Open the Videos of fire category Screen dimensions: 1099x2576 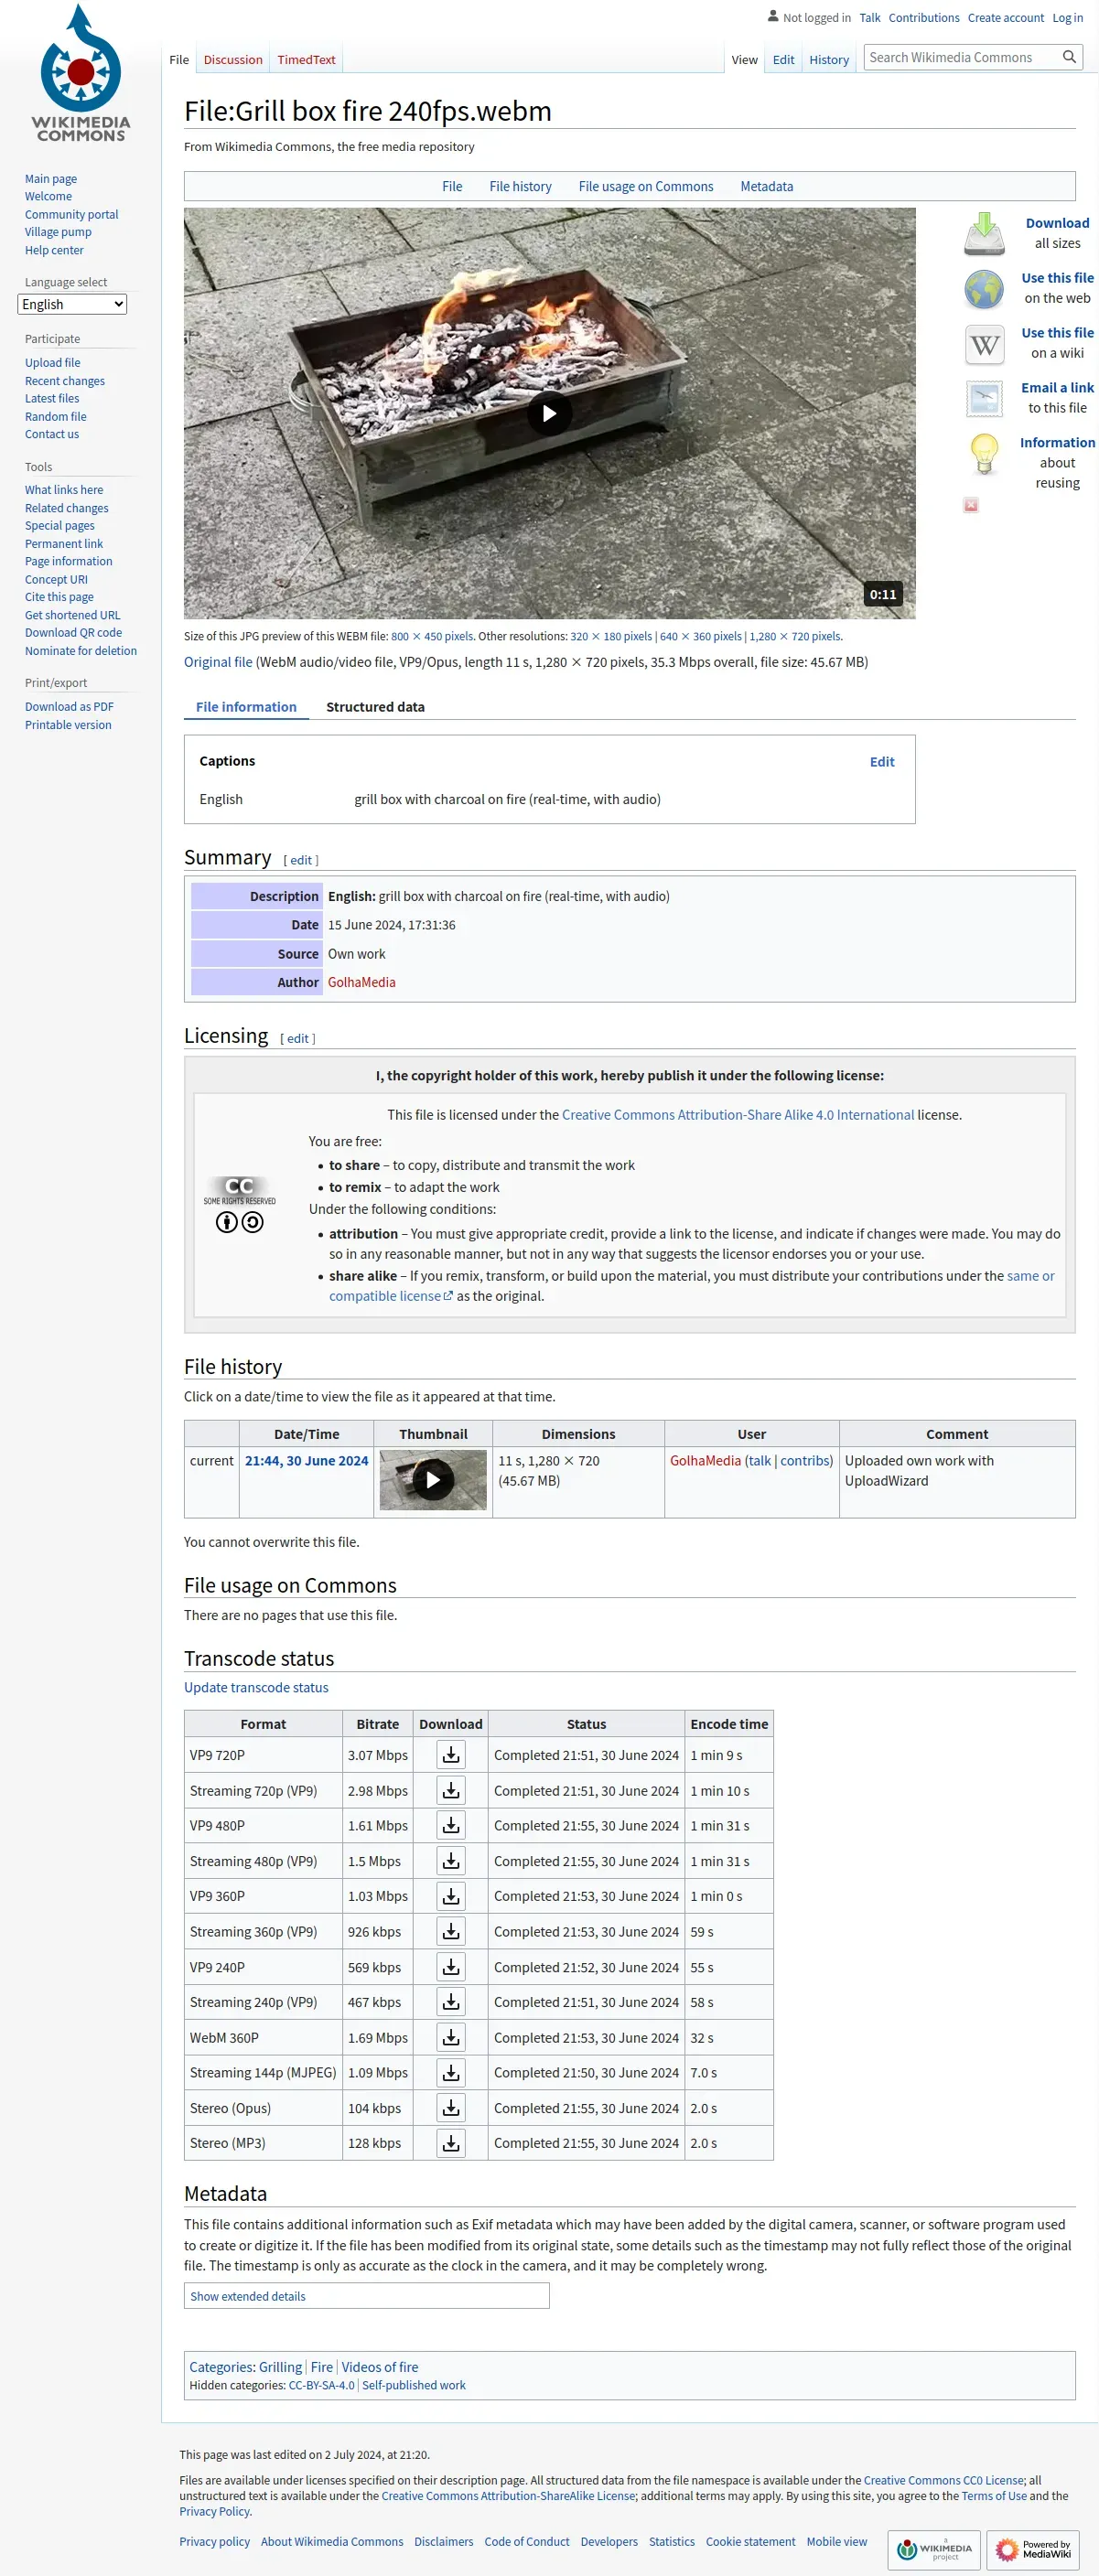pos(380,2367)
